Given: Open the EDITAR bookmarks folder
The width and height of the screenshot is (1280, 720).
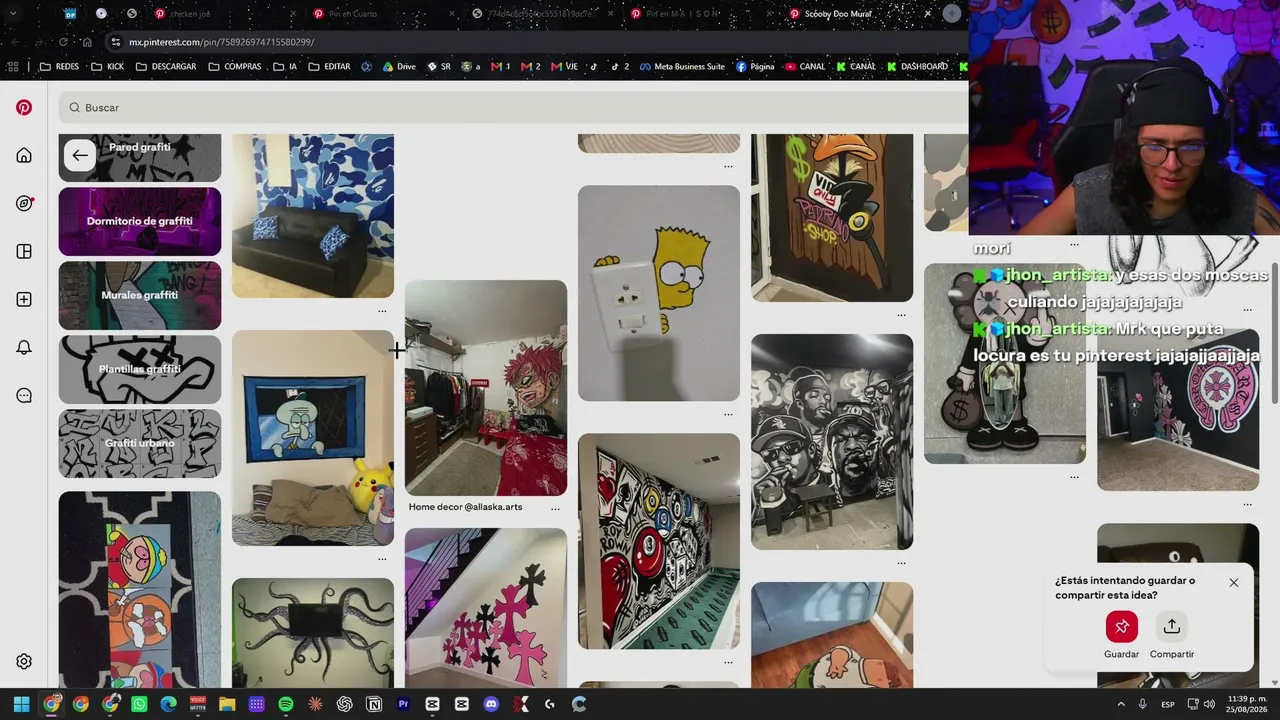Looking at the screenshot, I should [330, 67].
